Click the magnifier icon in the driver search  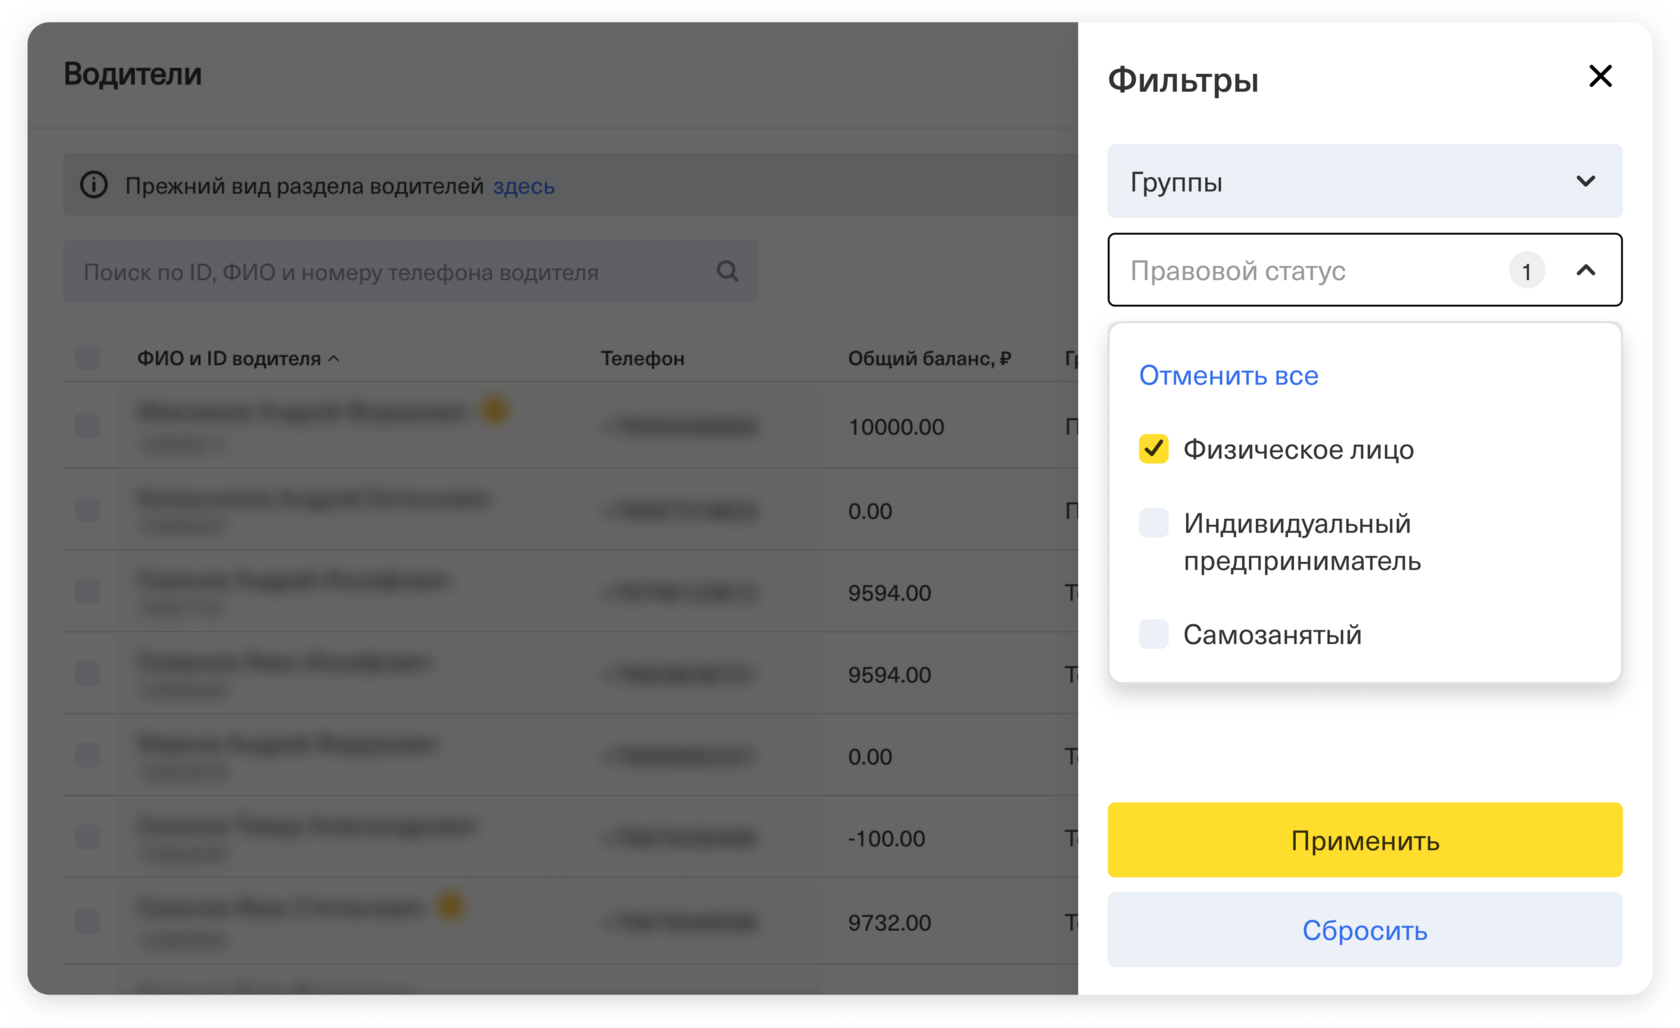pyautogui.click(x=727, y=271)
